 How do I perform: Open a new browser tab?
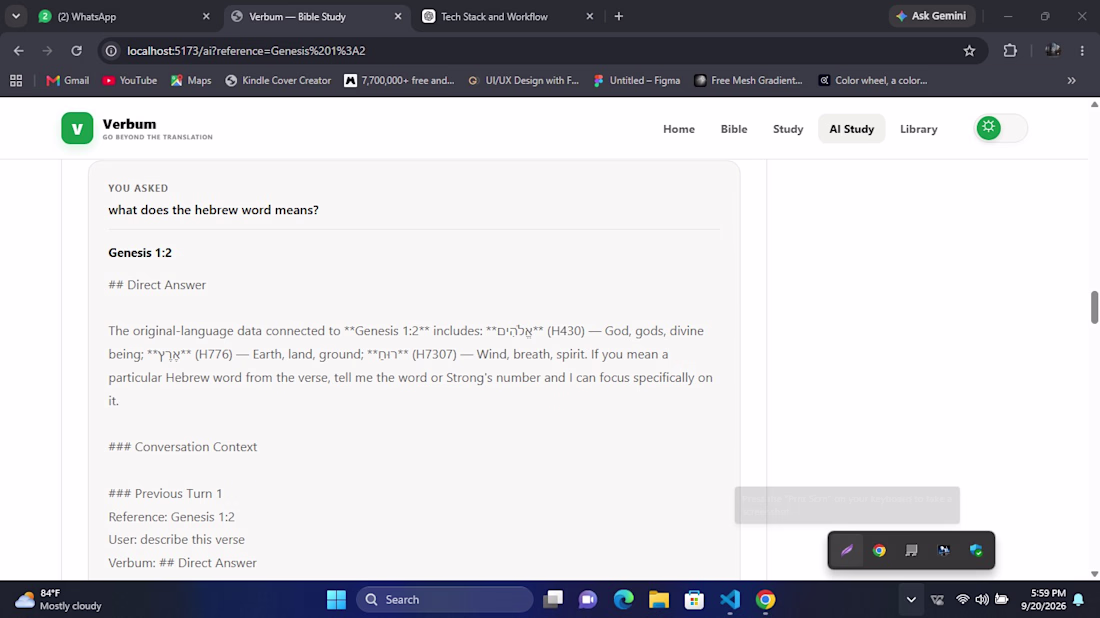pyautogui.click(x=619, y=16)
